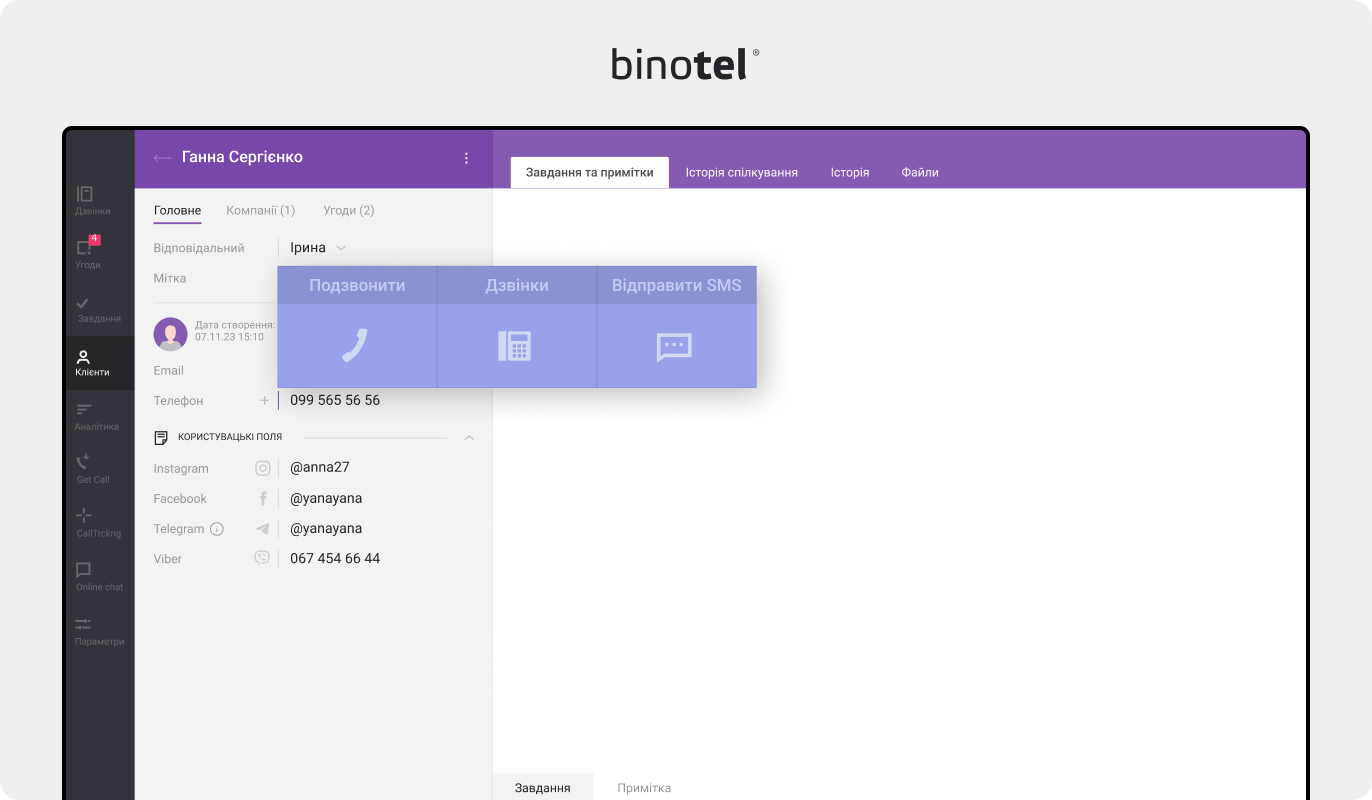
Task: Click the Facebook icon in custom fields
Action: (263, 498)
